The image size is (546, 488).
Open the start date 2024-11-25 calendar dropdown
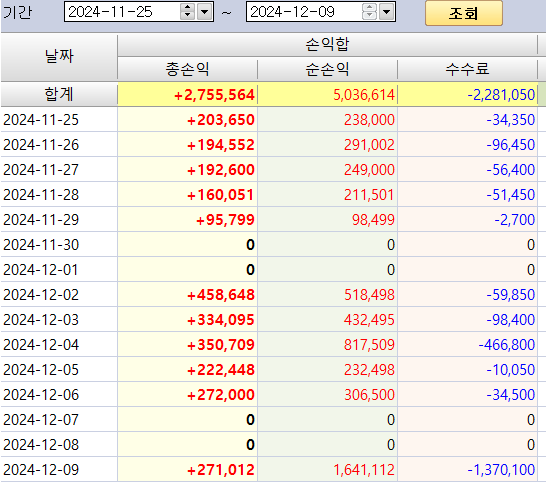click(x=205, y=12)
